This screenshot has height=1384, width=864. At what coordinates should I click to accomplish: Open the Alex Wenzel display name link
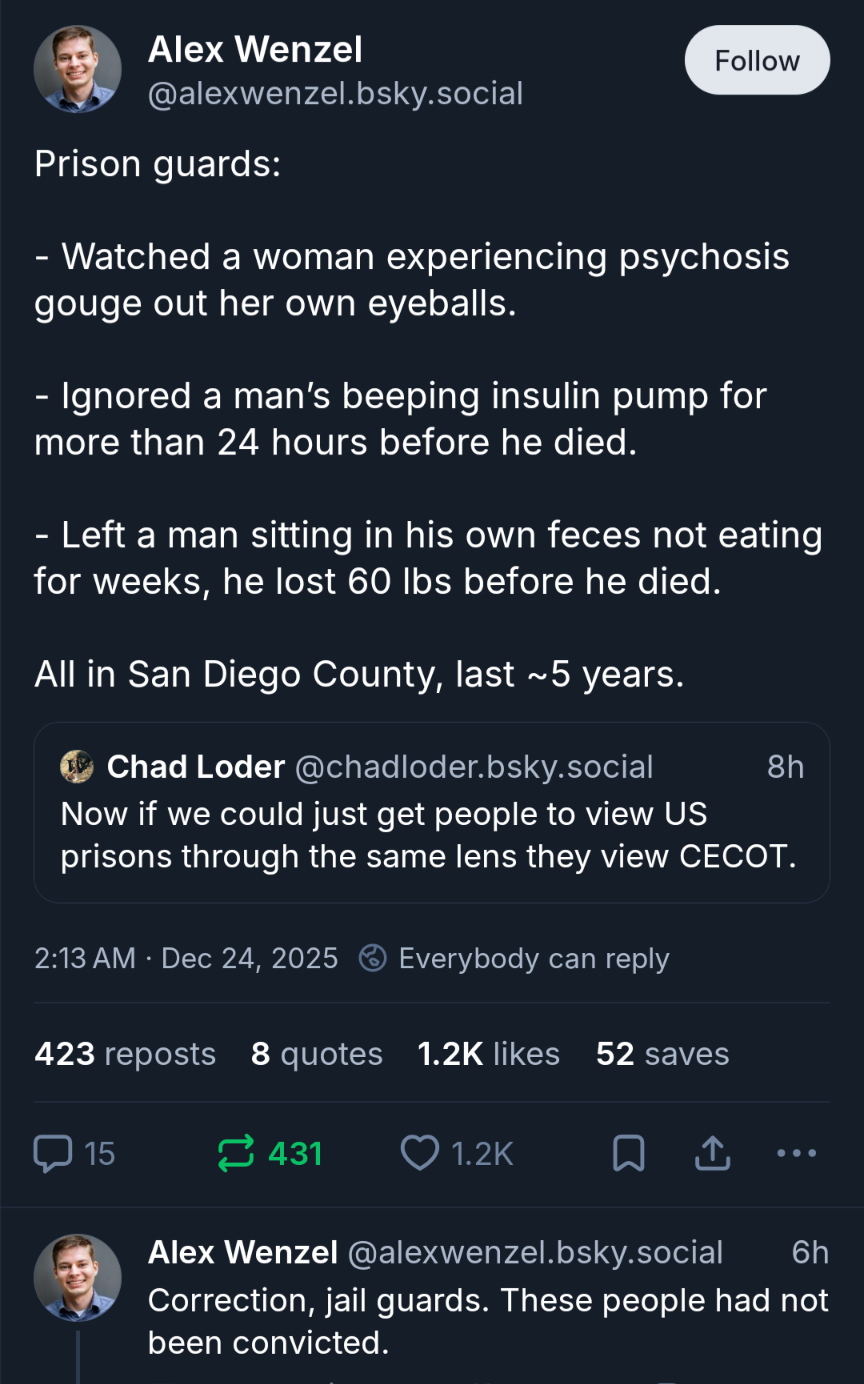[255, 49]
